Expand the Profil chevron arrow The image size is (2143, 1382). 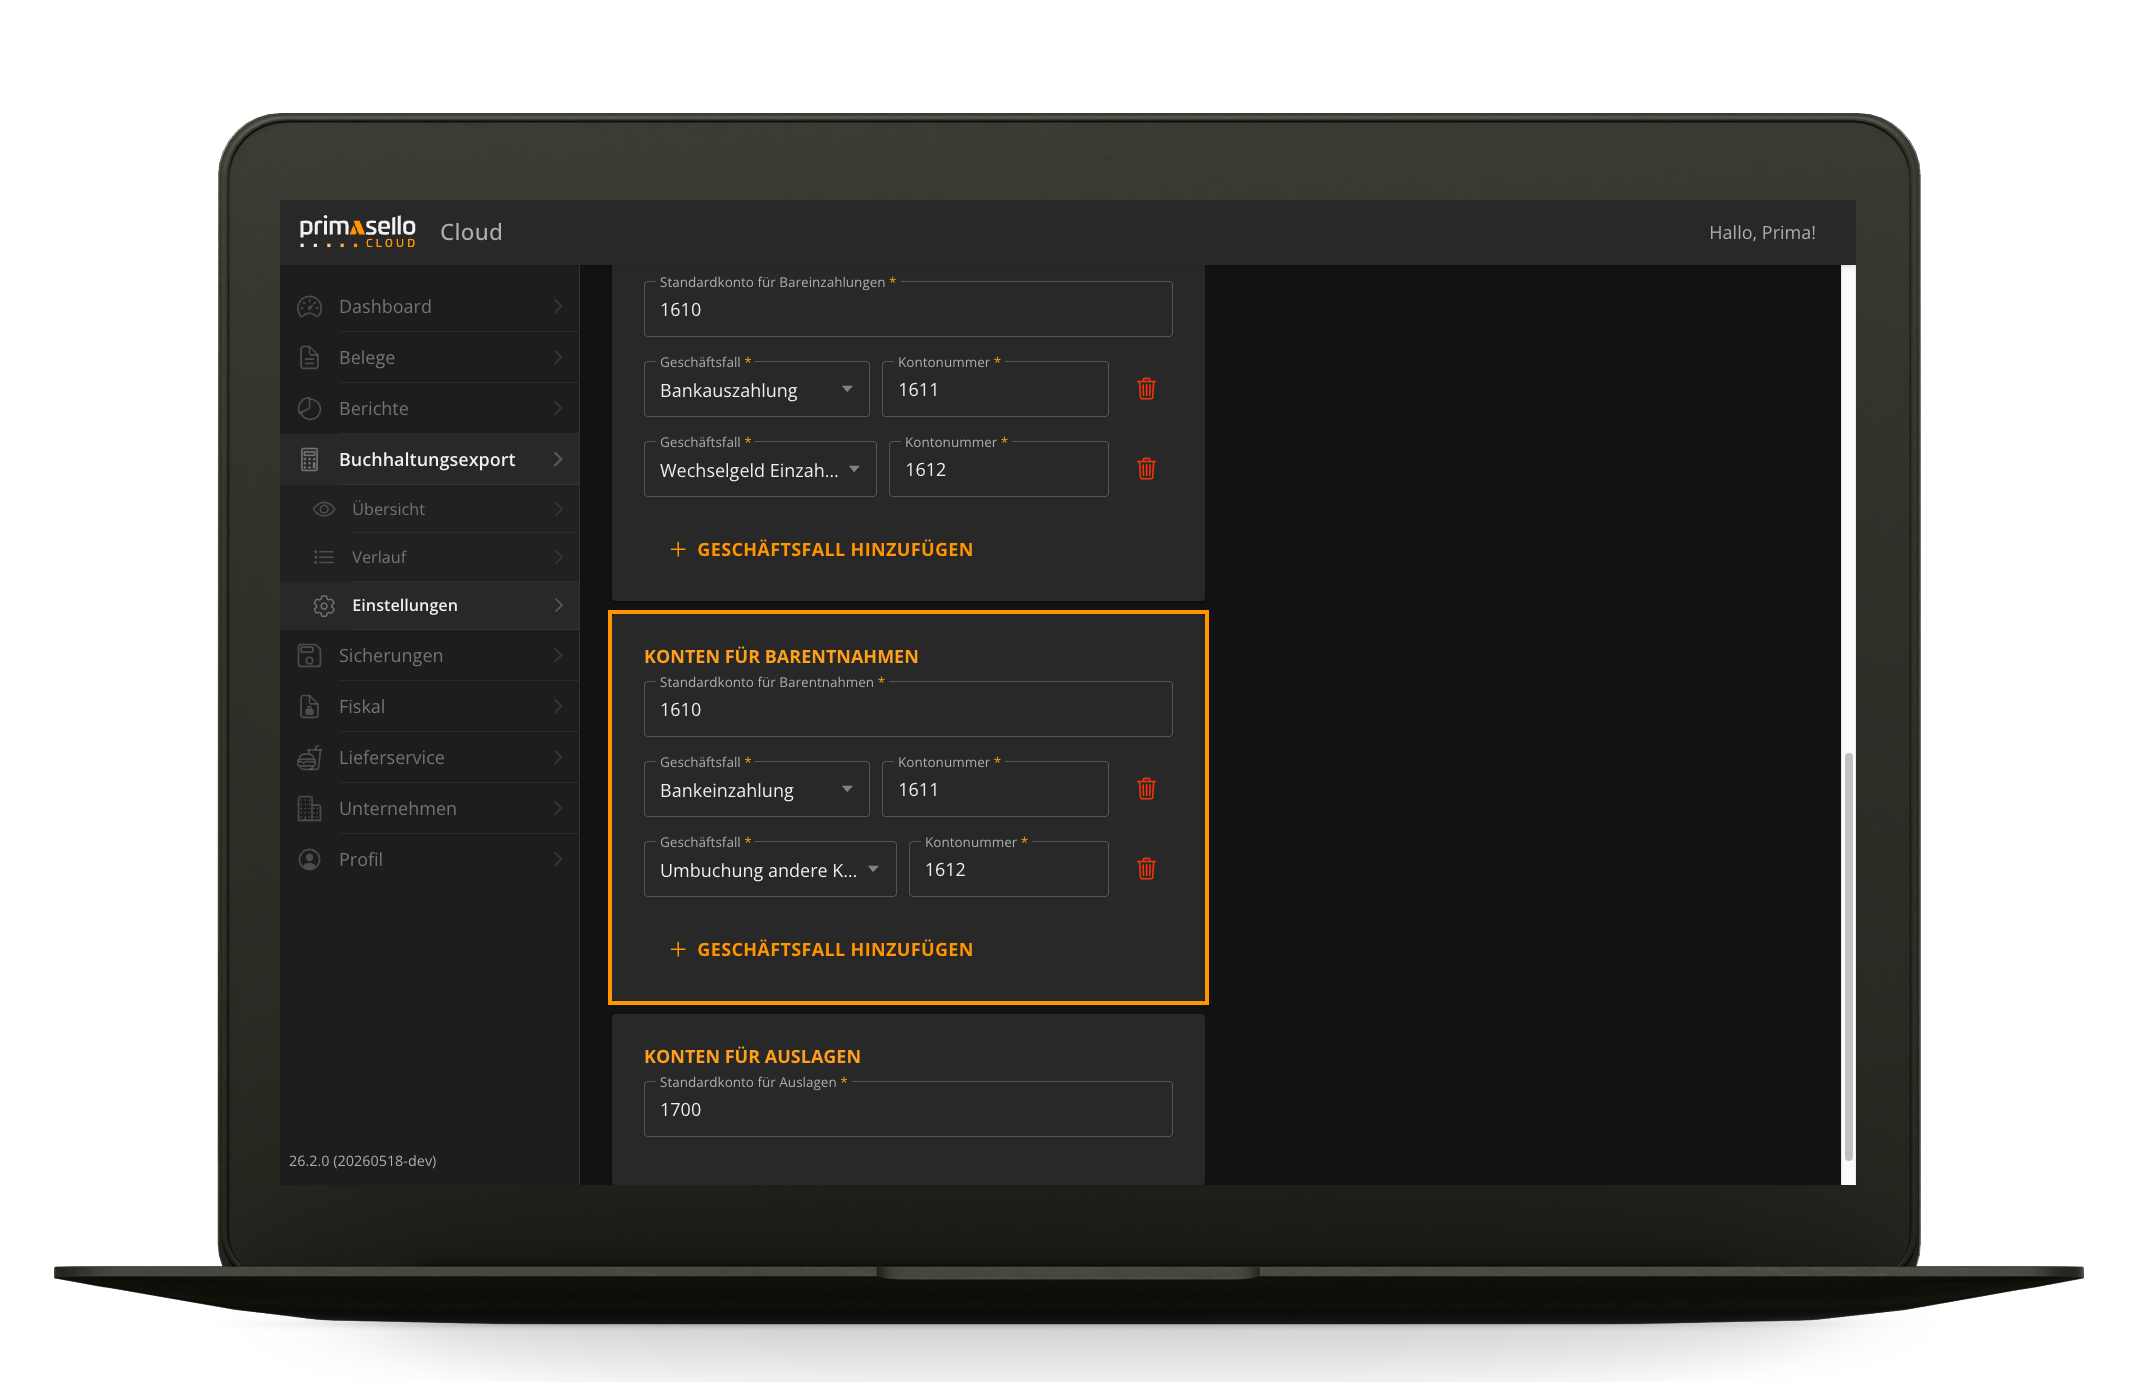tap(558, 860)
